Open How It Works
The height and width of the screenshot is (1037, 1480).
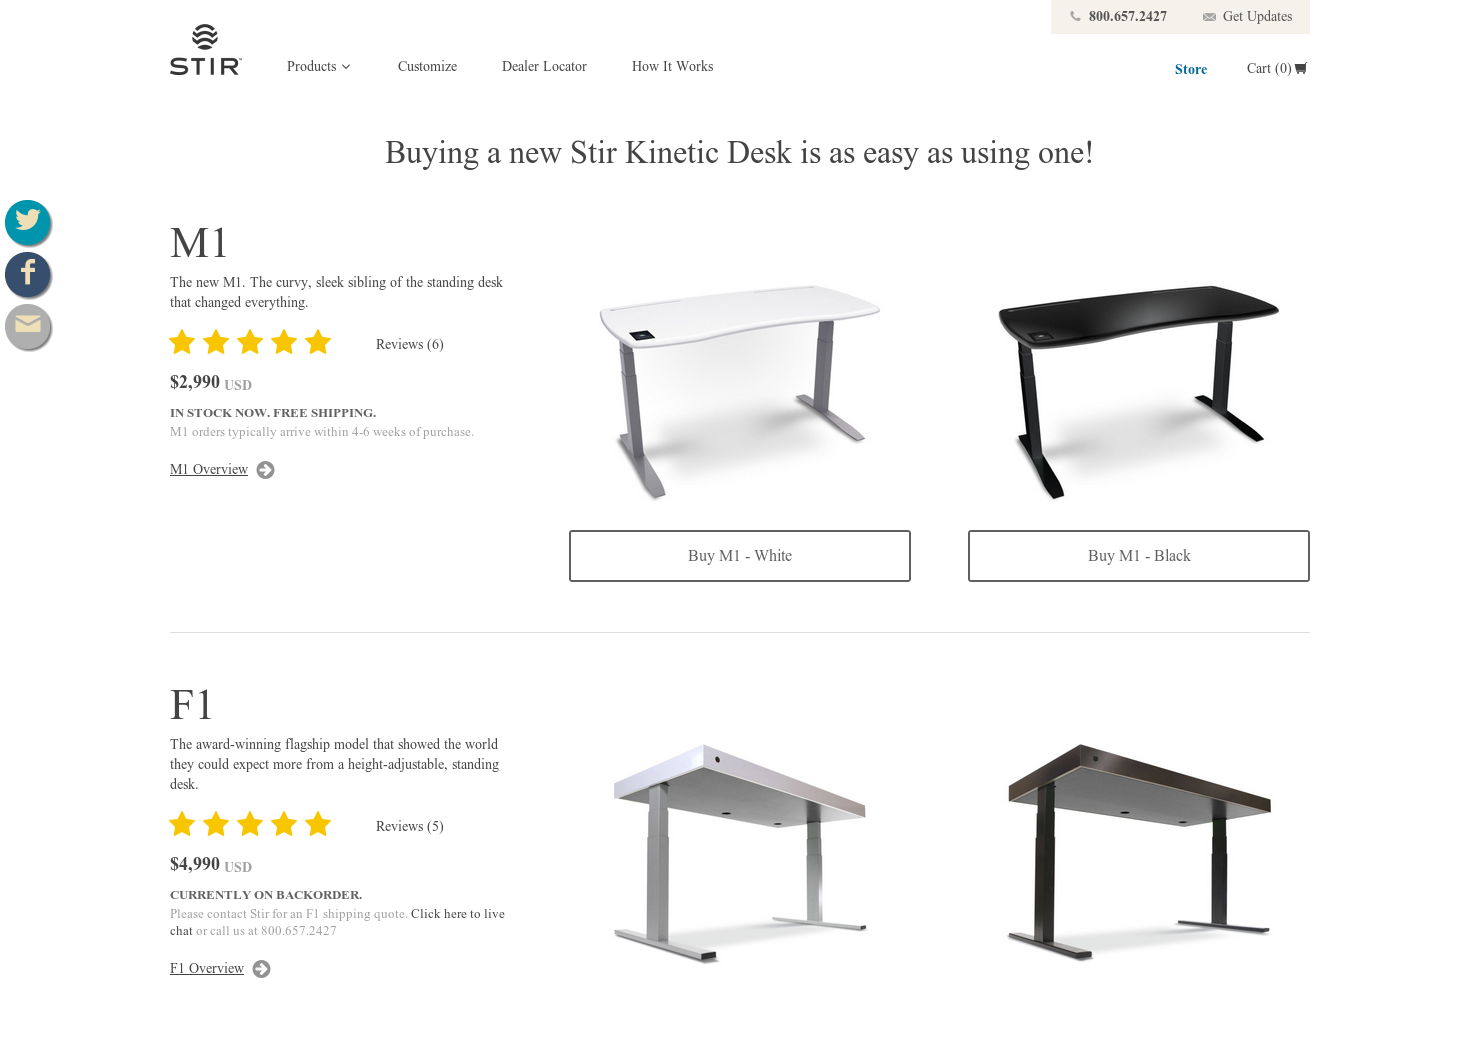tap(672, 66)
